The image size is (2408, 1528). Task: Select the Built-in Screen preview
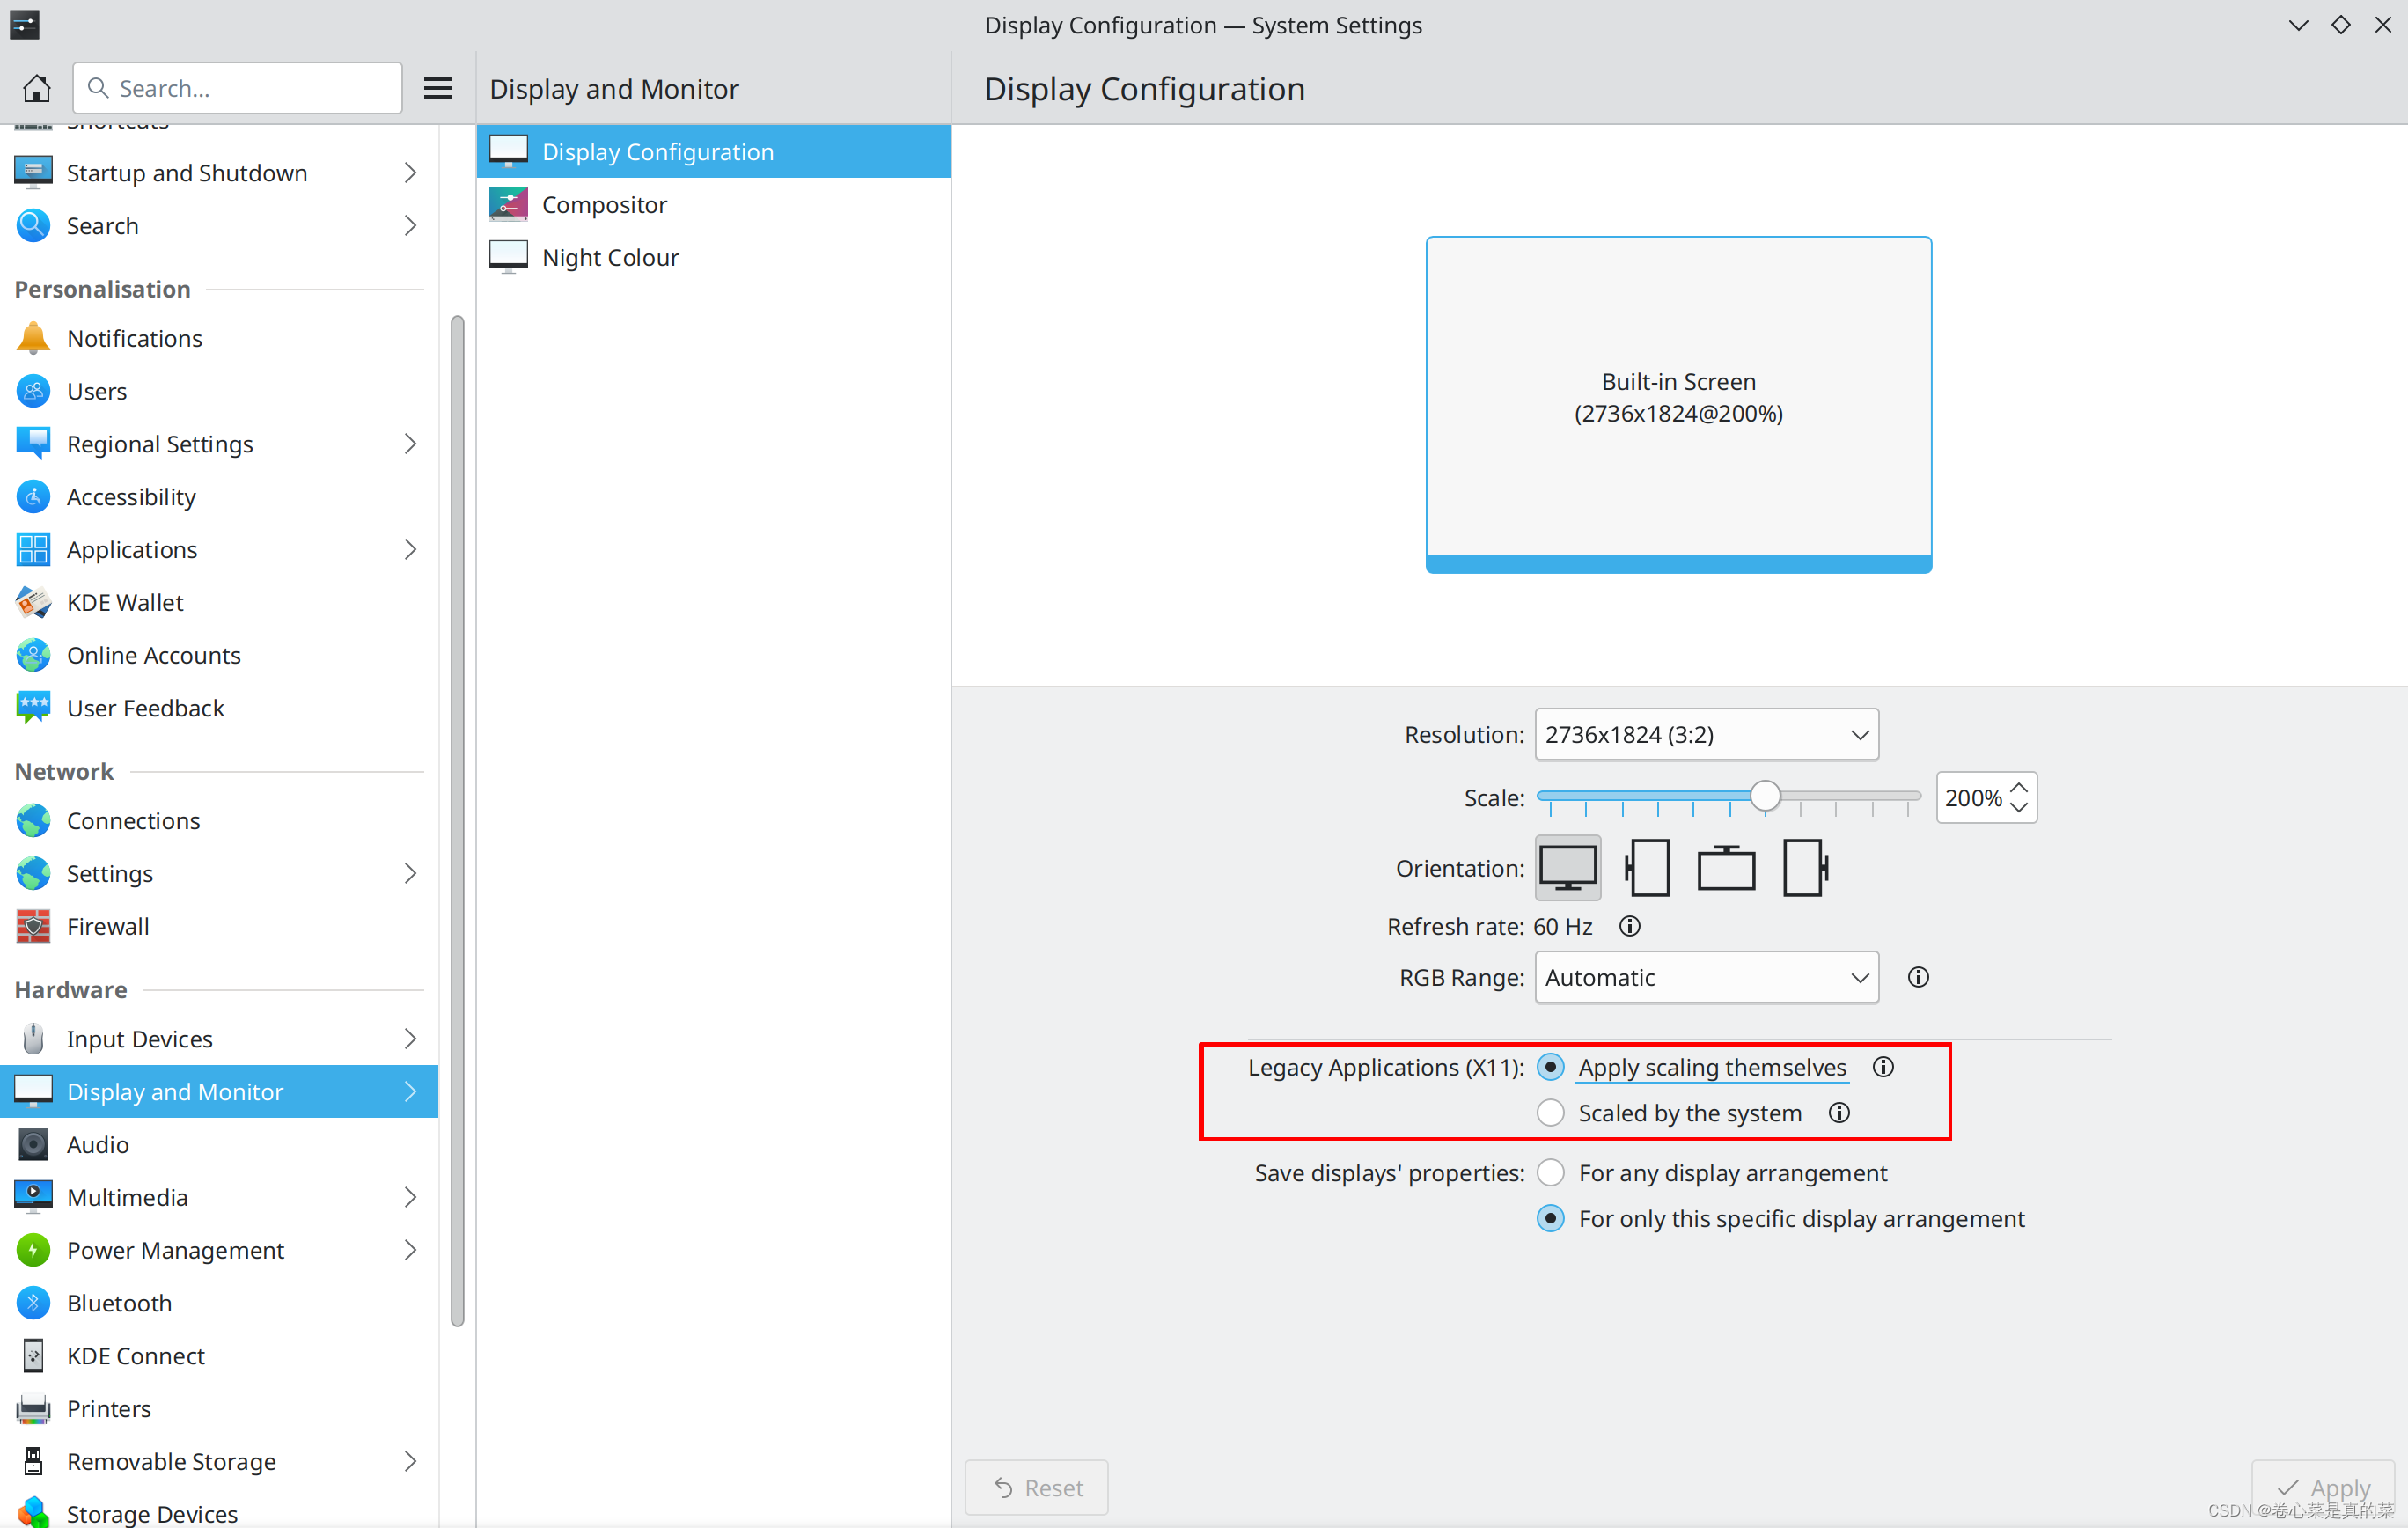[1678, 404]
